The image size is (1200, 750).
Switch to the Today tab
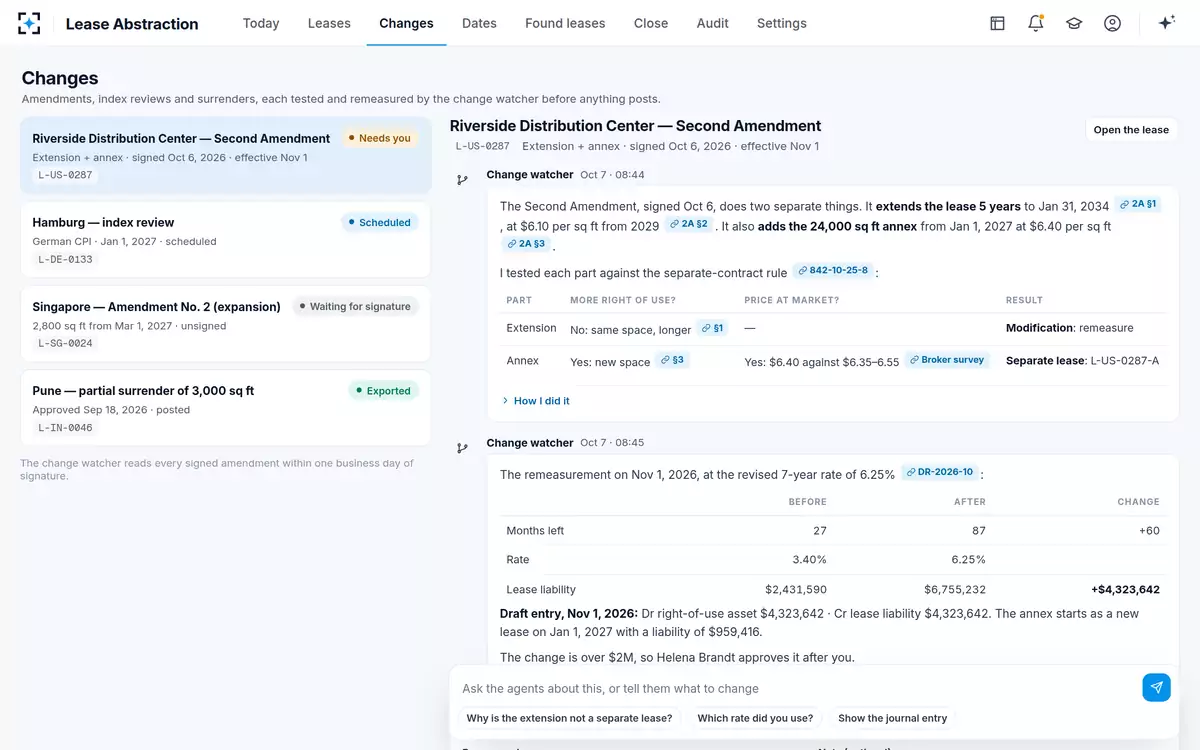(261, 23)
